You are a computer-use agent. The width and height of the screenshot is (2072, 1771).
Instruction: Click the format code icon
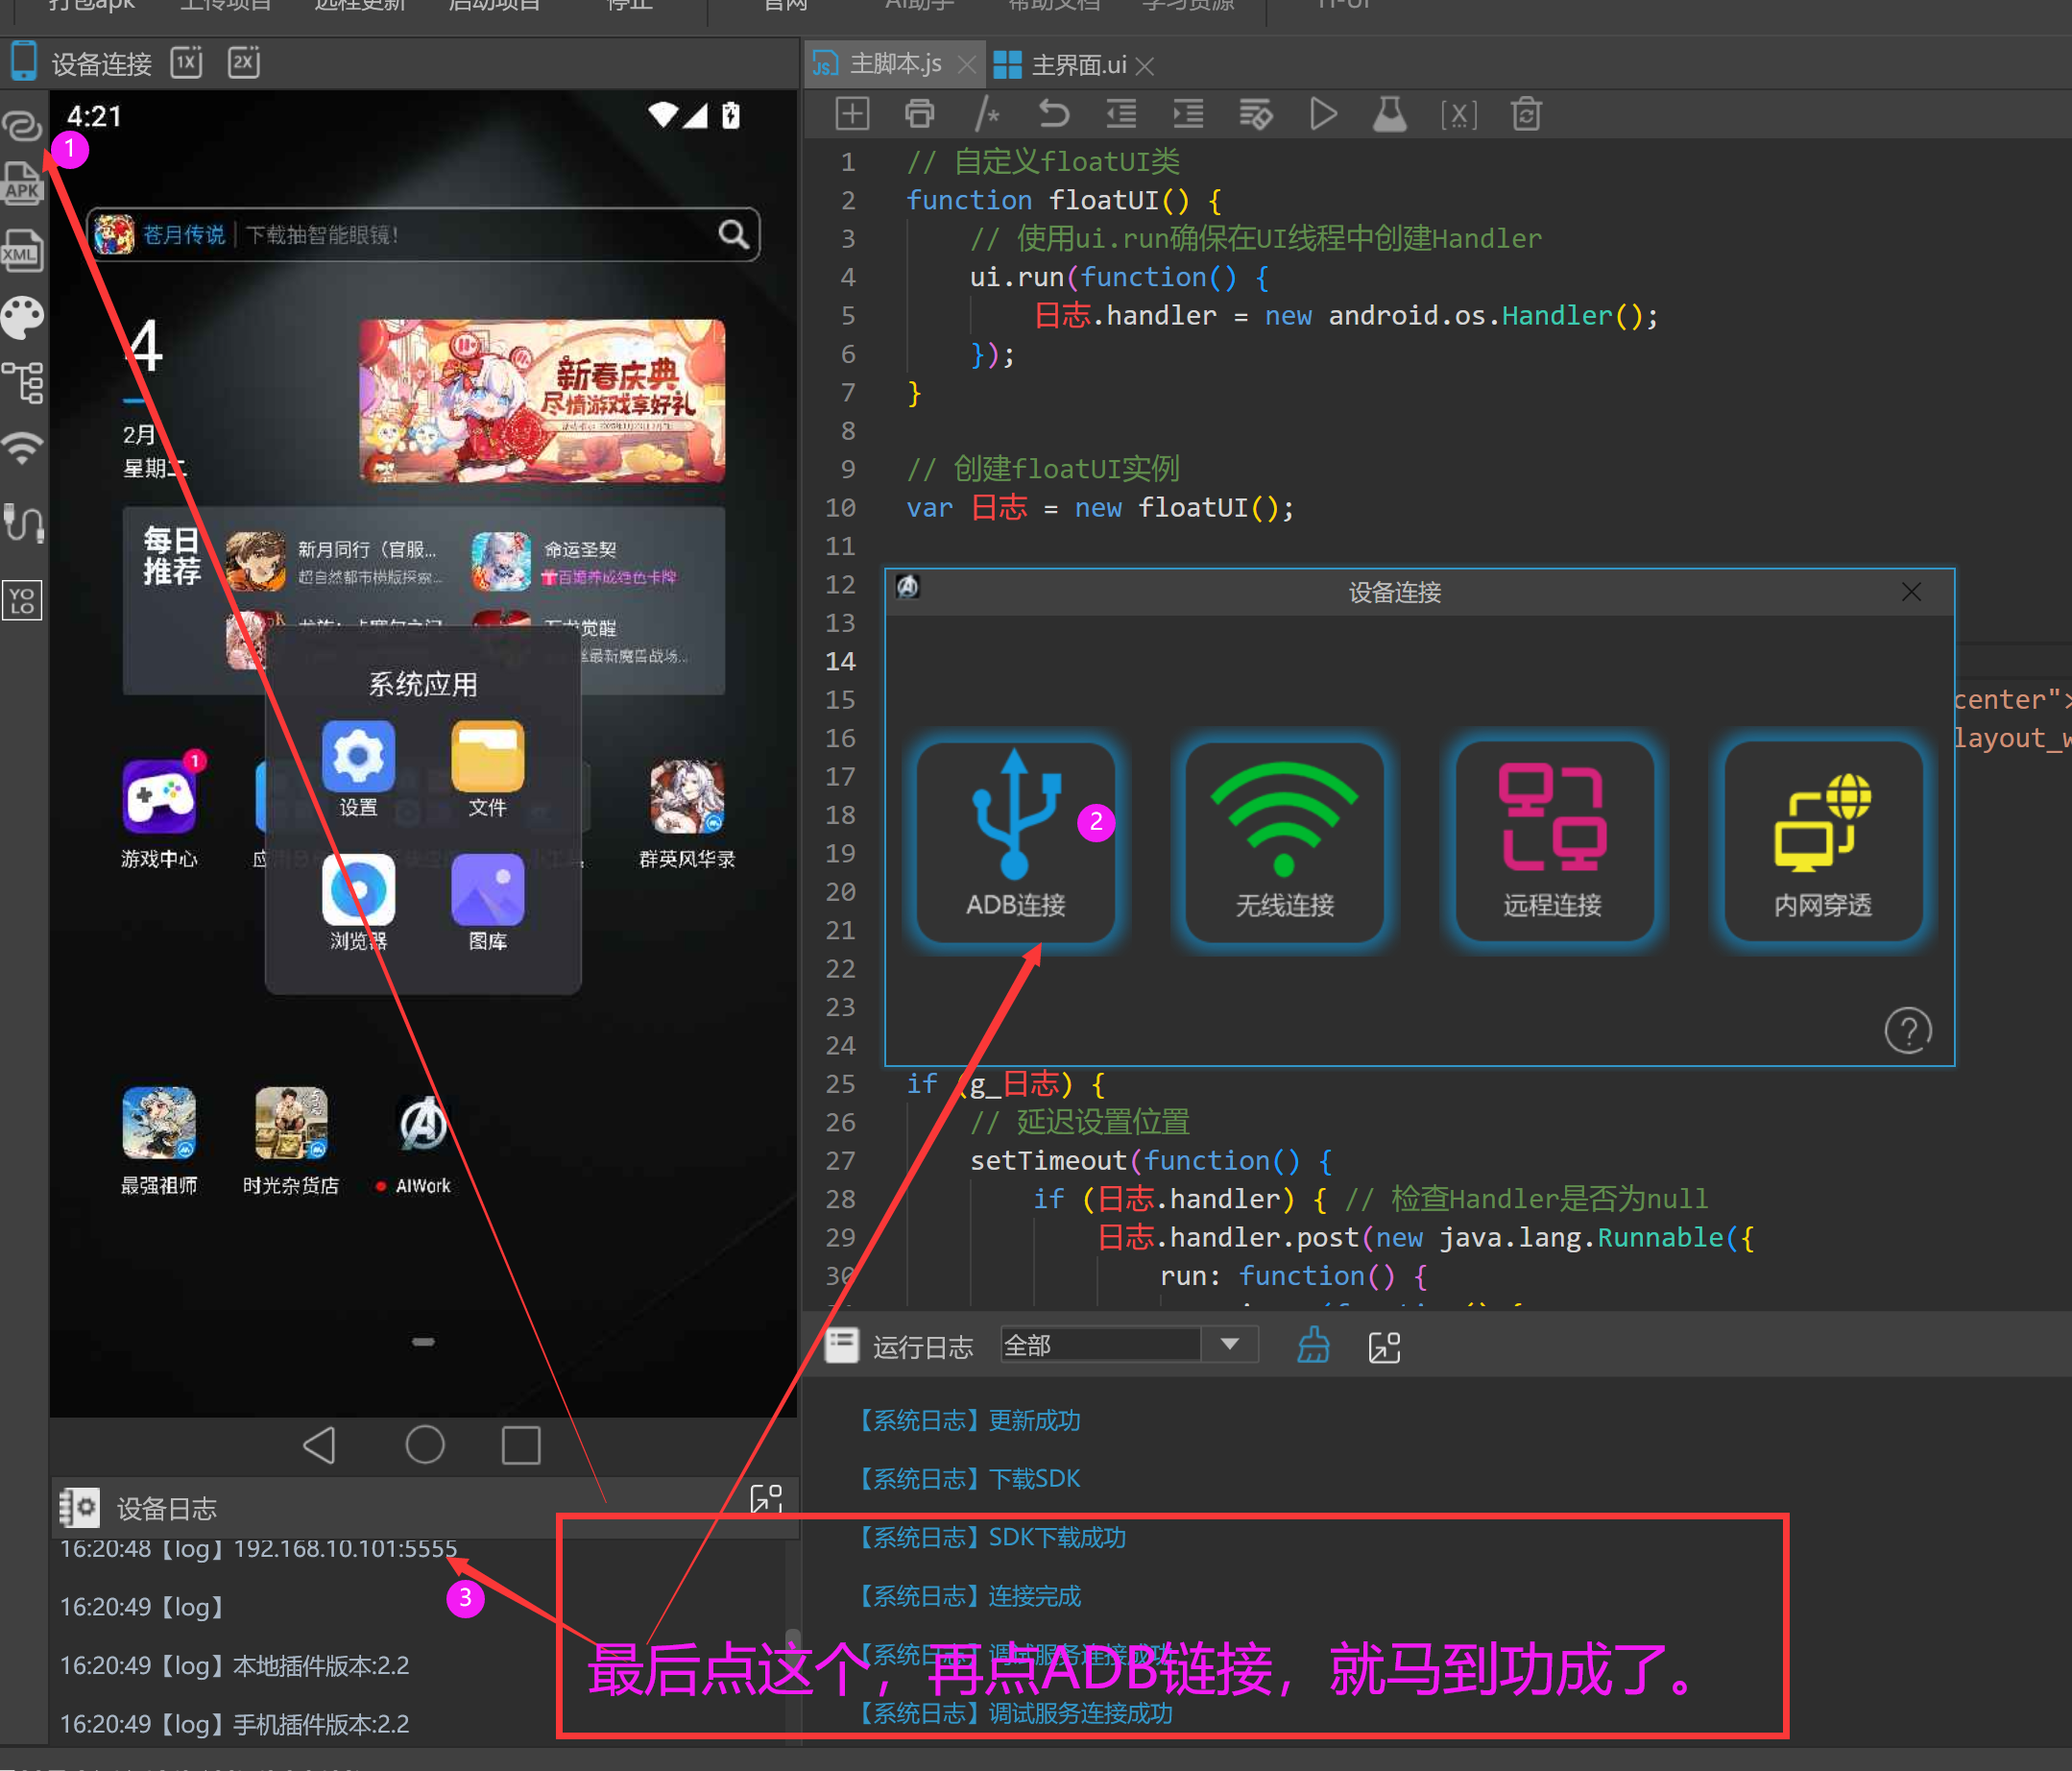[x=1255, y=114]
